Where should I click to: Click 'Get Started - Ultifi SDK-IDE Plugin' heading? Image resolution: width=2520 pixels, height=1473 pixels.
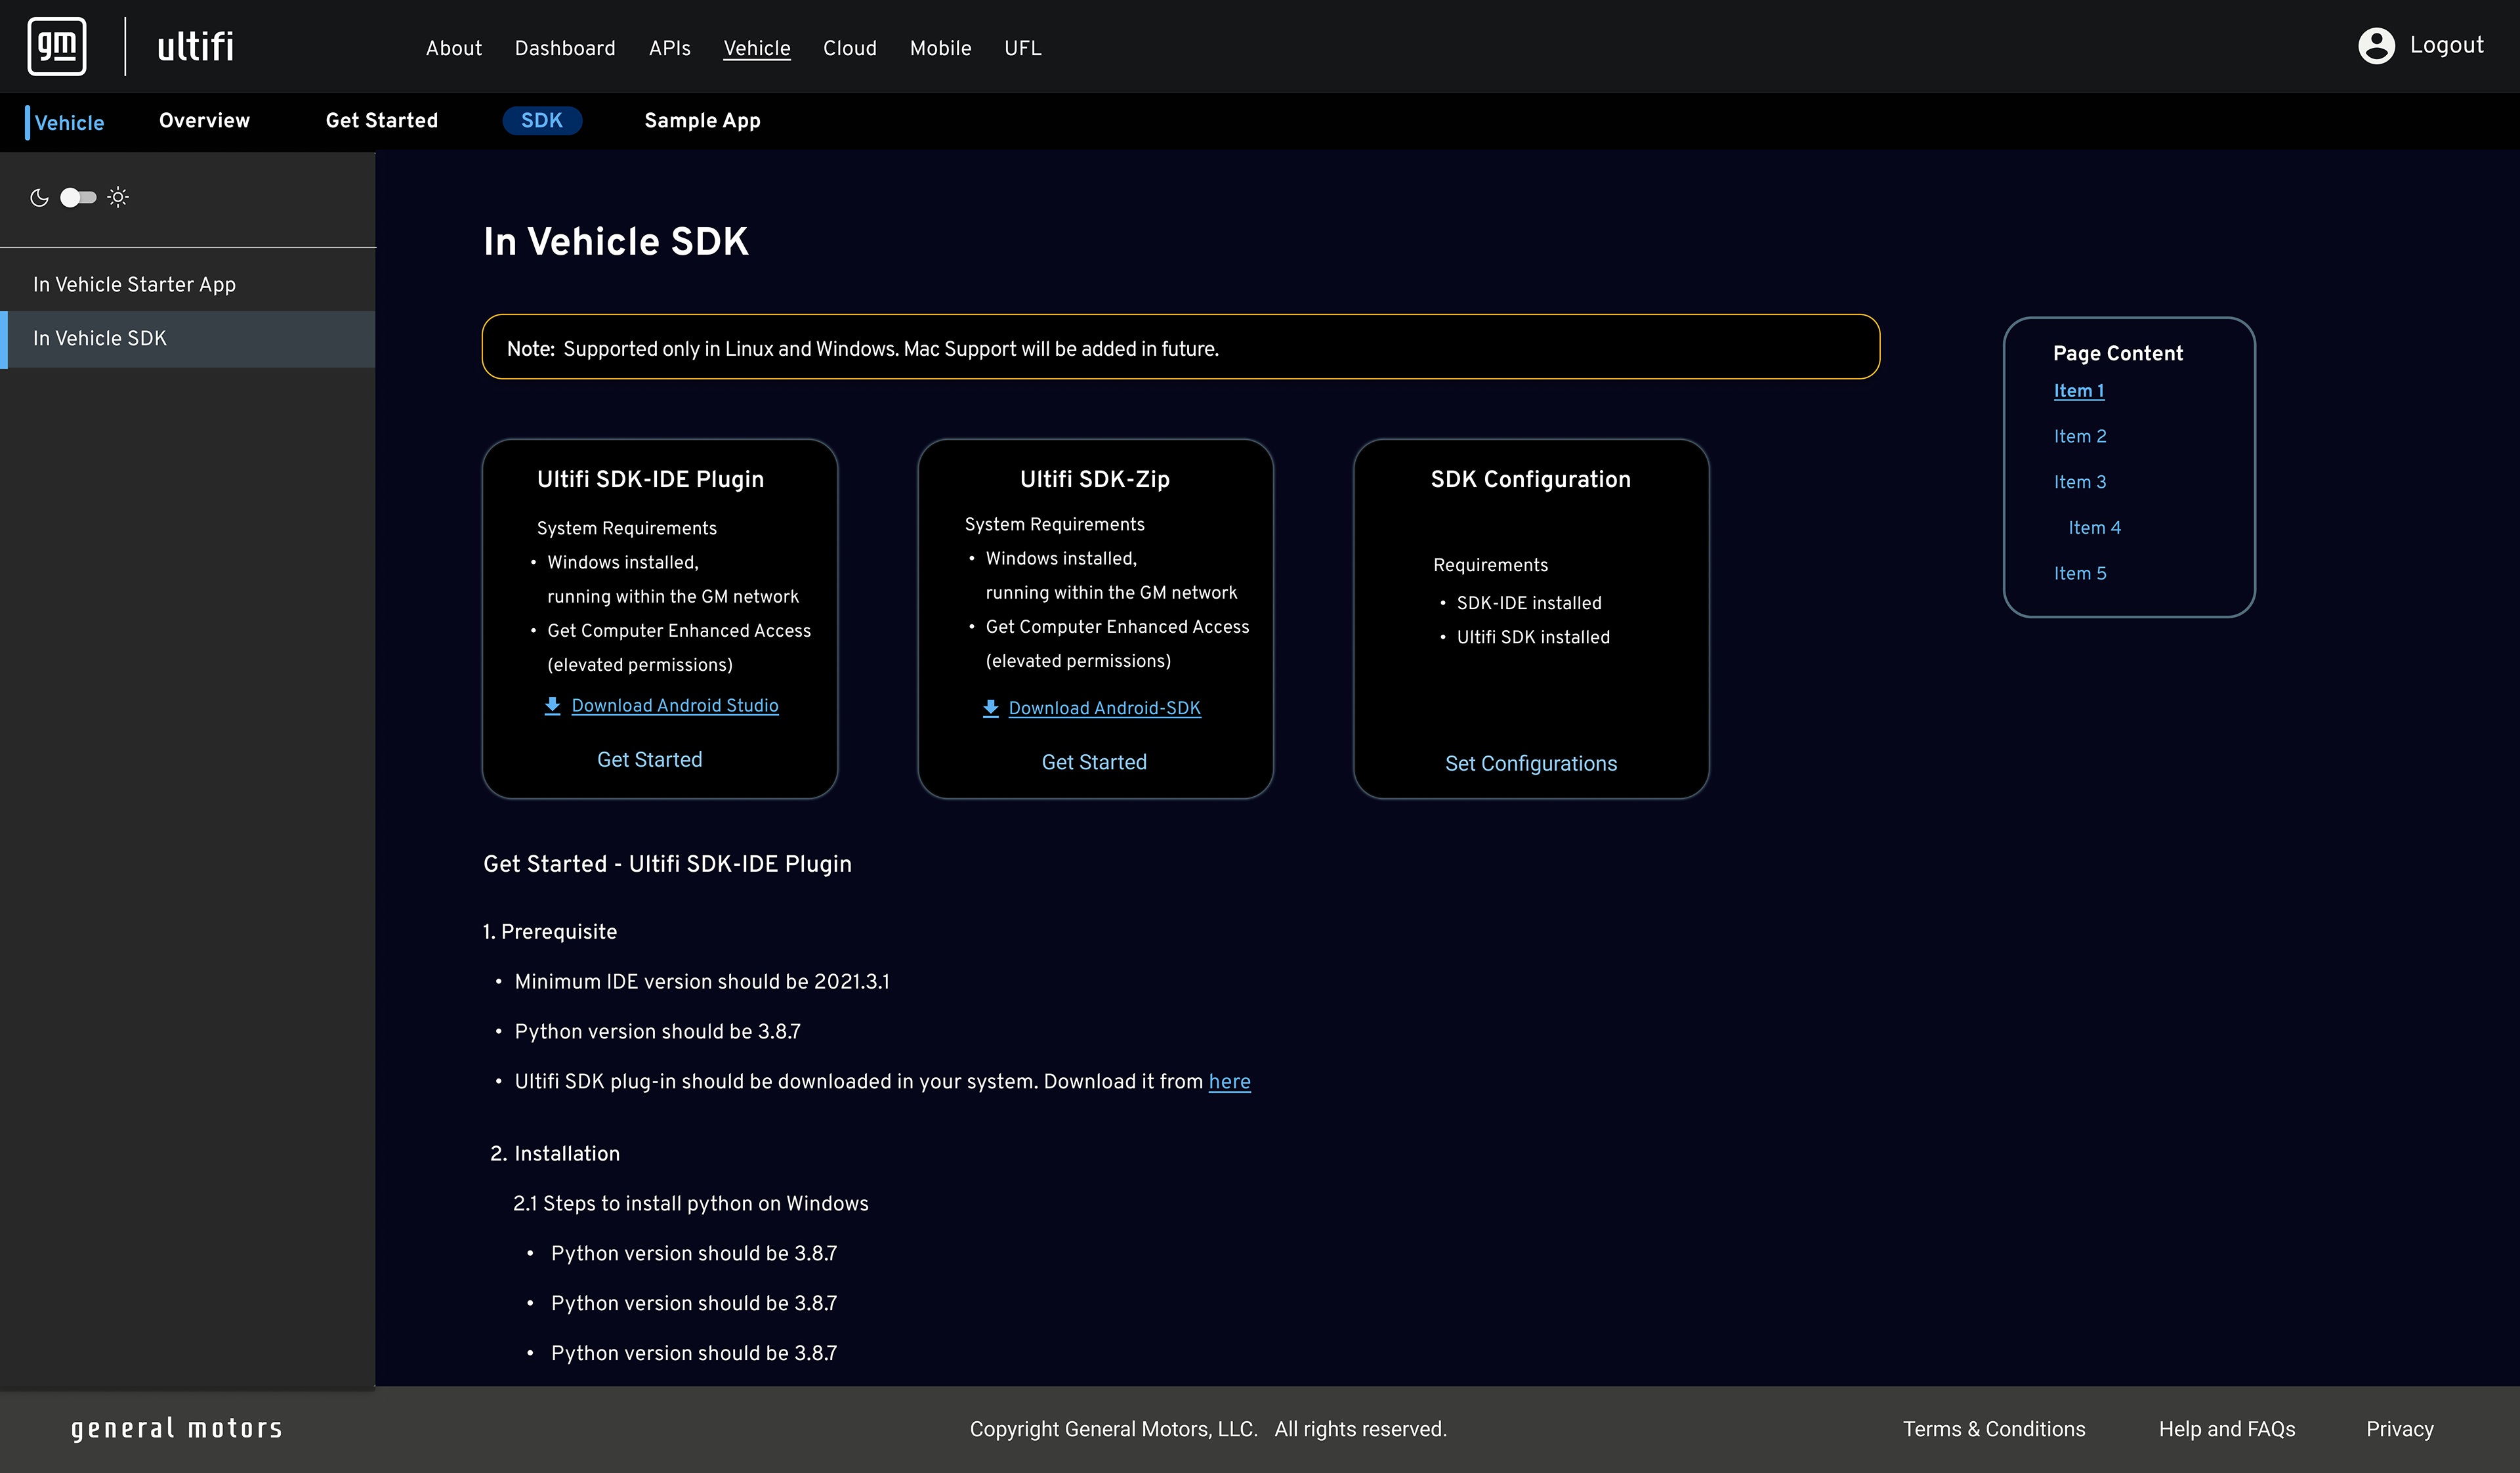point(667,864)
